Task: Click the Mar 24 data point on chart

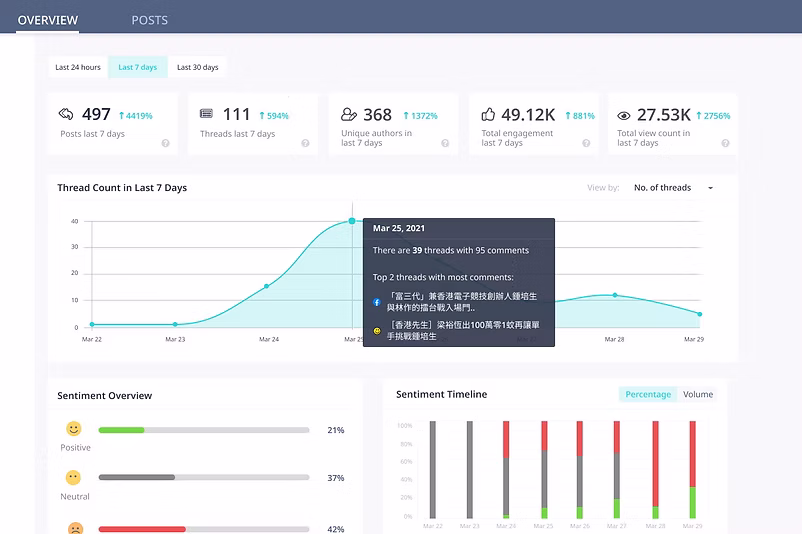Action: click(x=266, y=286)
